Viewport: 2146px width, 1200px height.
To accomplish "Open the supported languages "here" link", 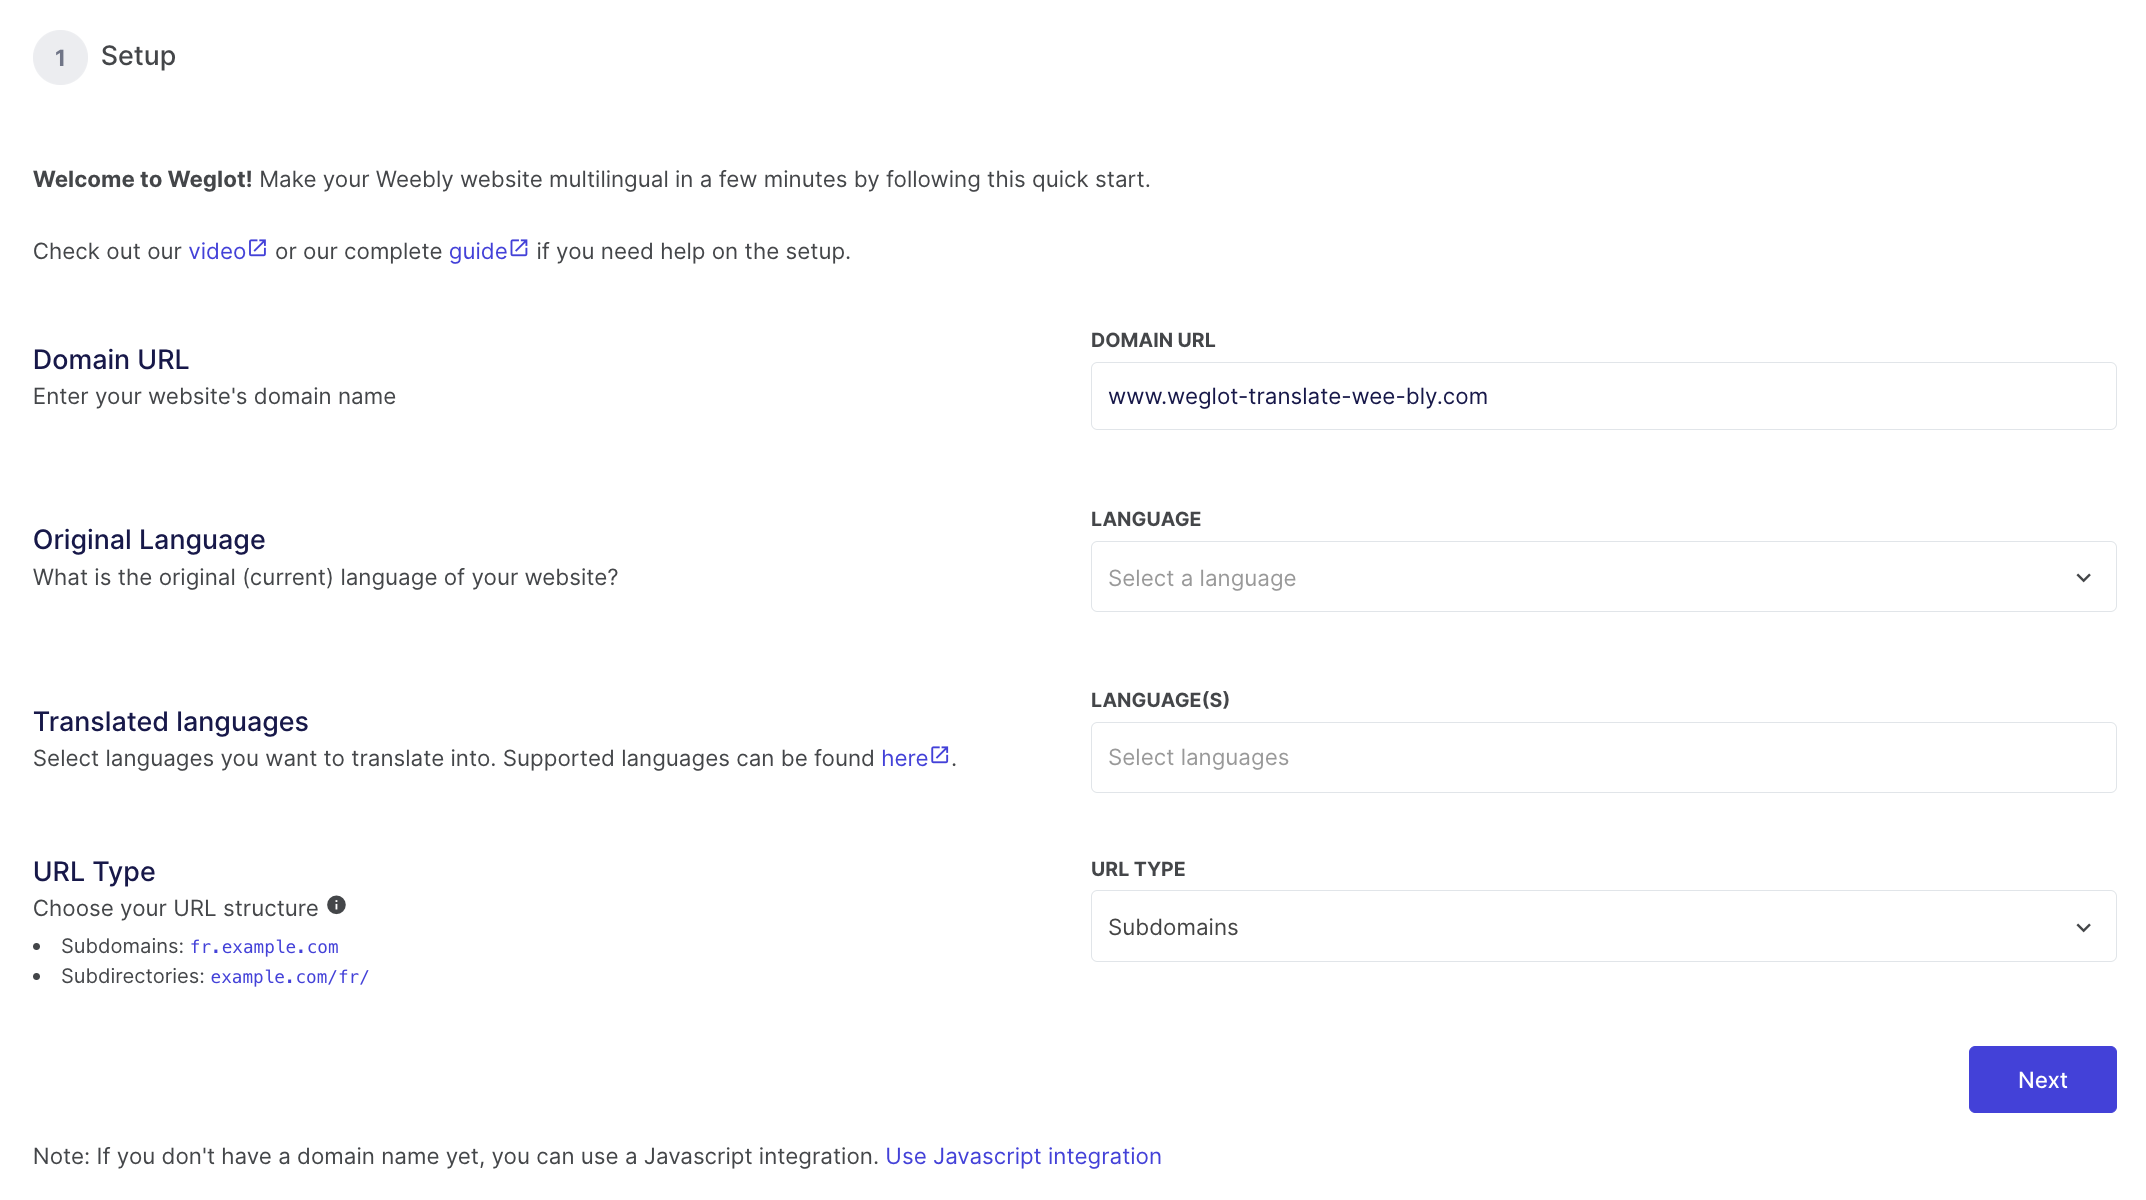I will (x=904, y=757).
